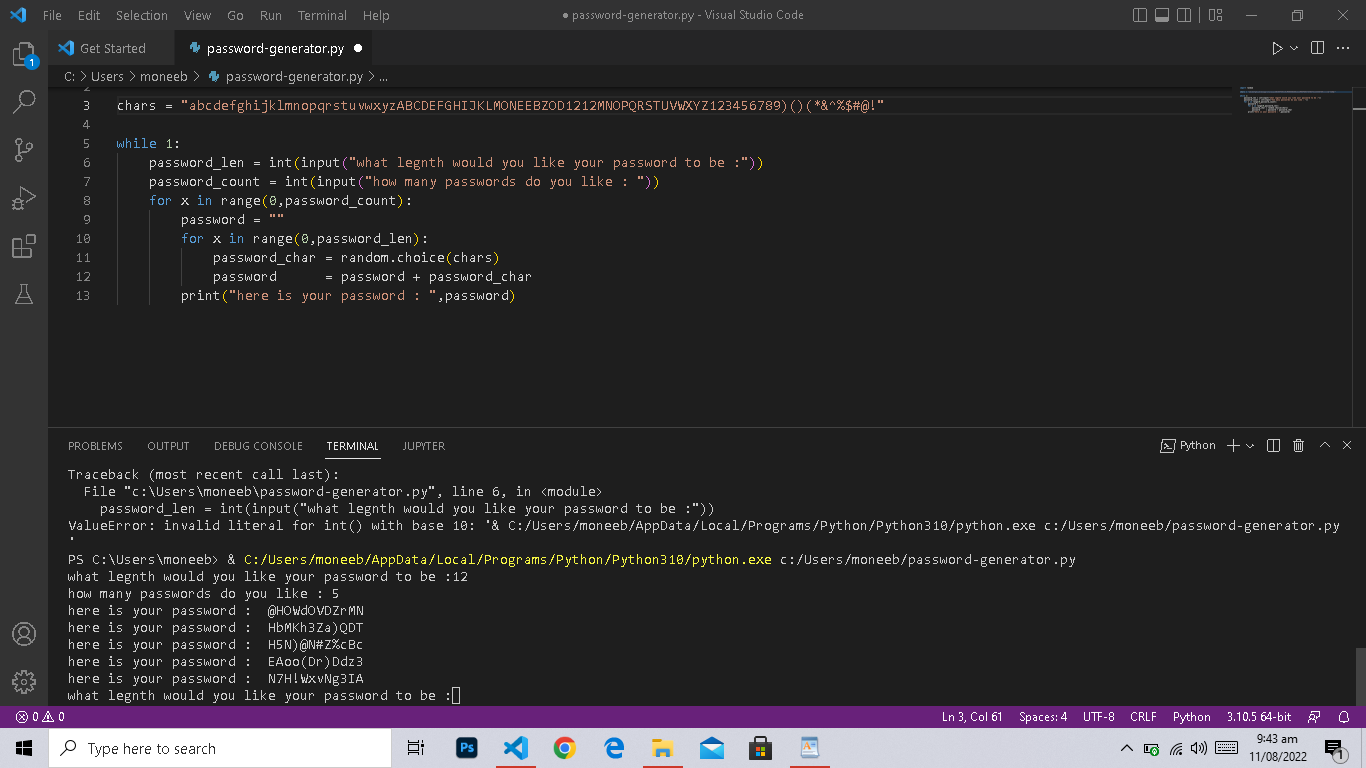1366x768 pixels.
Task: Open the Search view in activity bar
Action: pos(24,102)
